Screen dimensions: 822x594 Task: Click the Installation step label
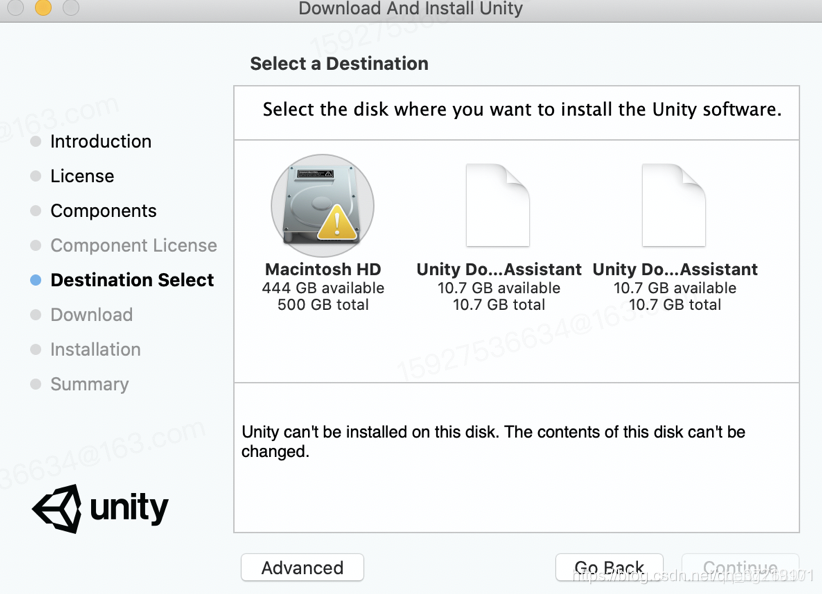tap(95, 349)
